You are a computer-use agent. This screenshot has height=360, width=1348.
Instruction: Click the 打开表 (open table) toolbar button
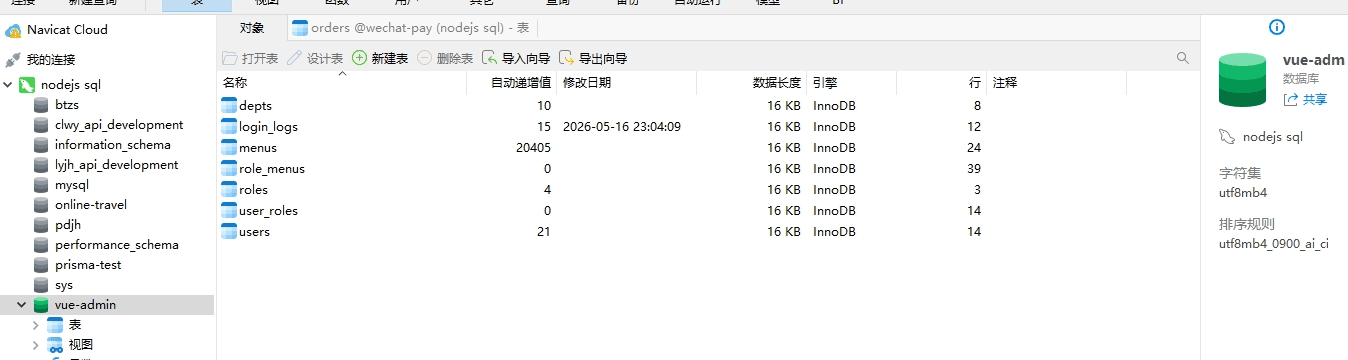pyautogui.click(x=250, y=58)
